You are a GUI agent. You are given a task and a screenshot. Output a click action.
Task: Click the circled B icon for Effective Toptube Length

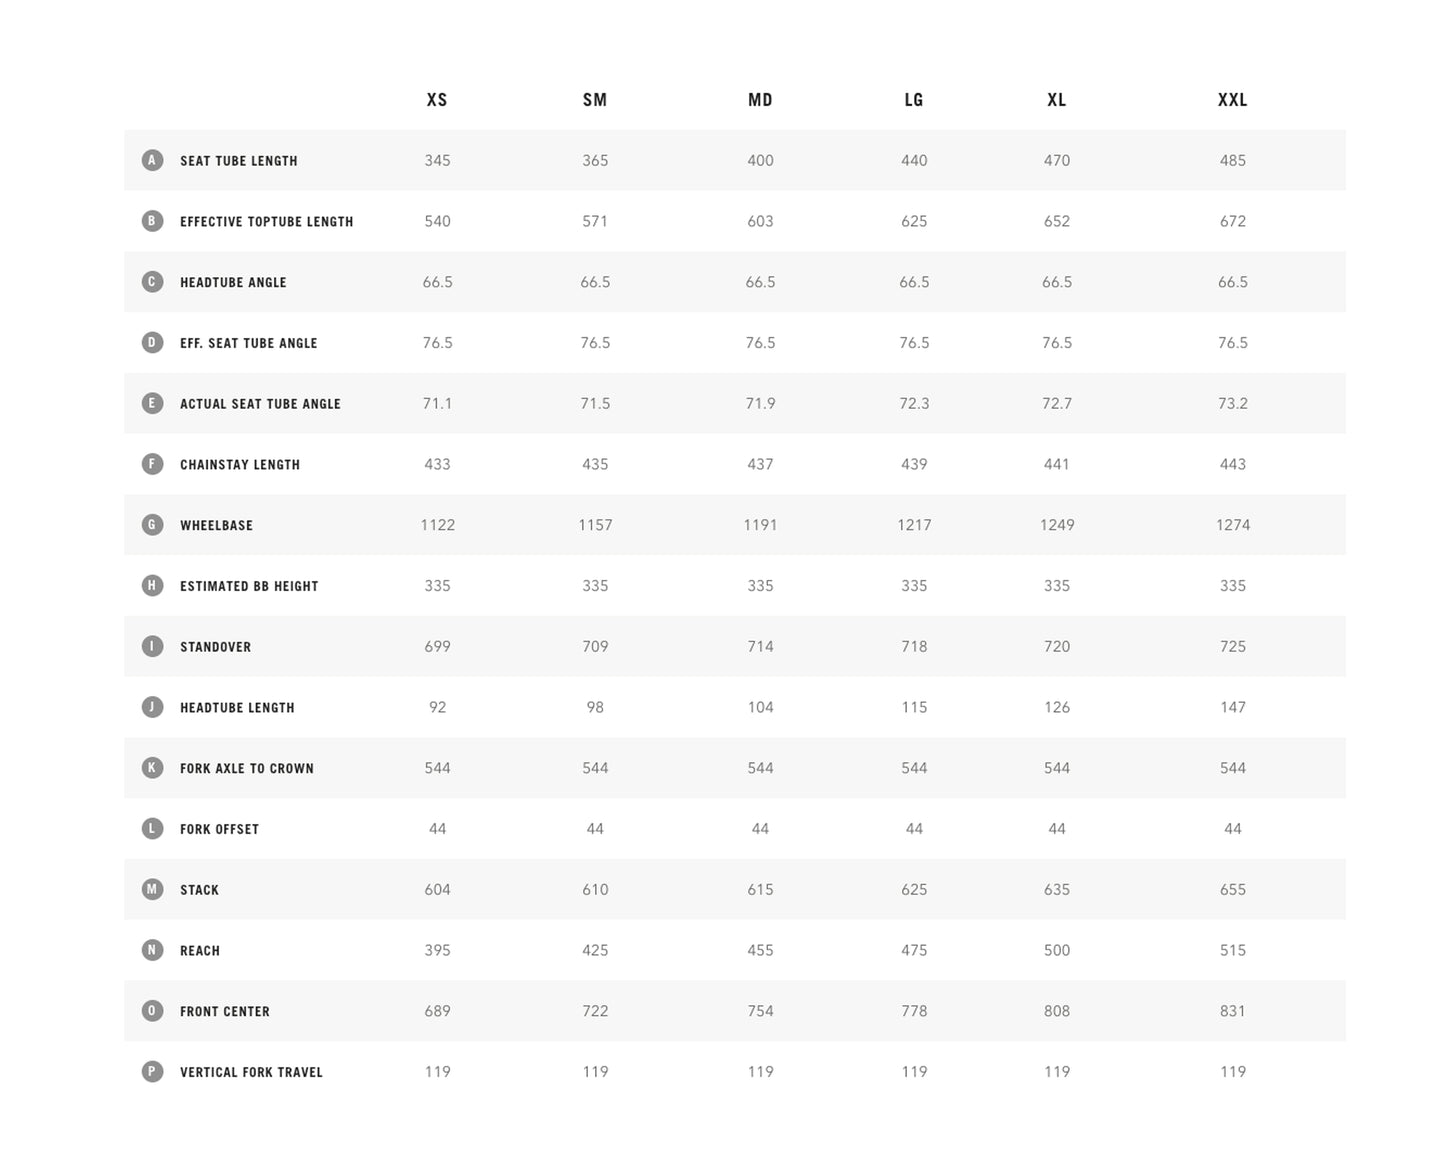[152, 221]
